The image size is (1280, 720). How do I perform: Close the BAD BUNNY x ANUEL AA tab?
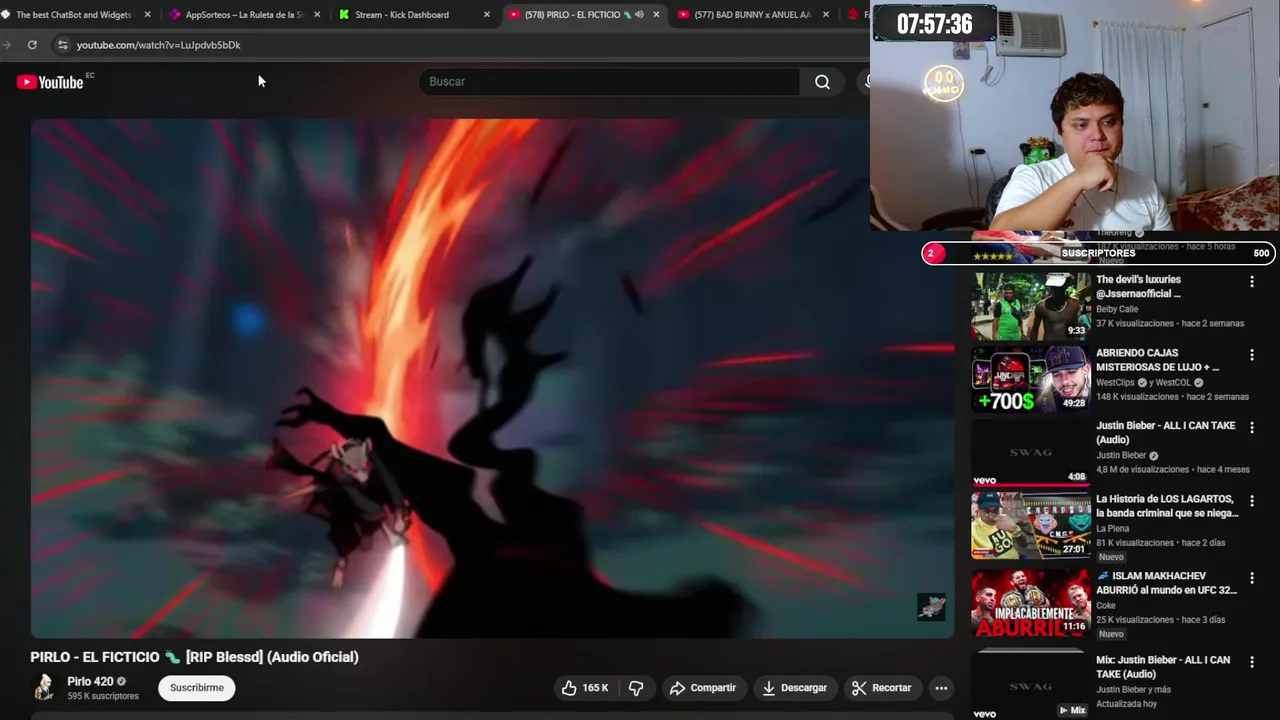[x=826, y=15]
